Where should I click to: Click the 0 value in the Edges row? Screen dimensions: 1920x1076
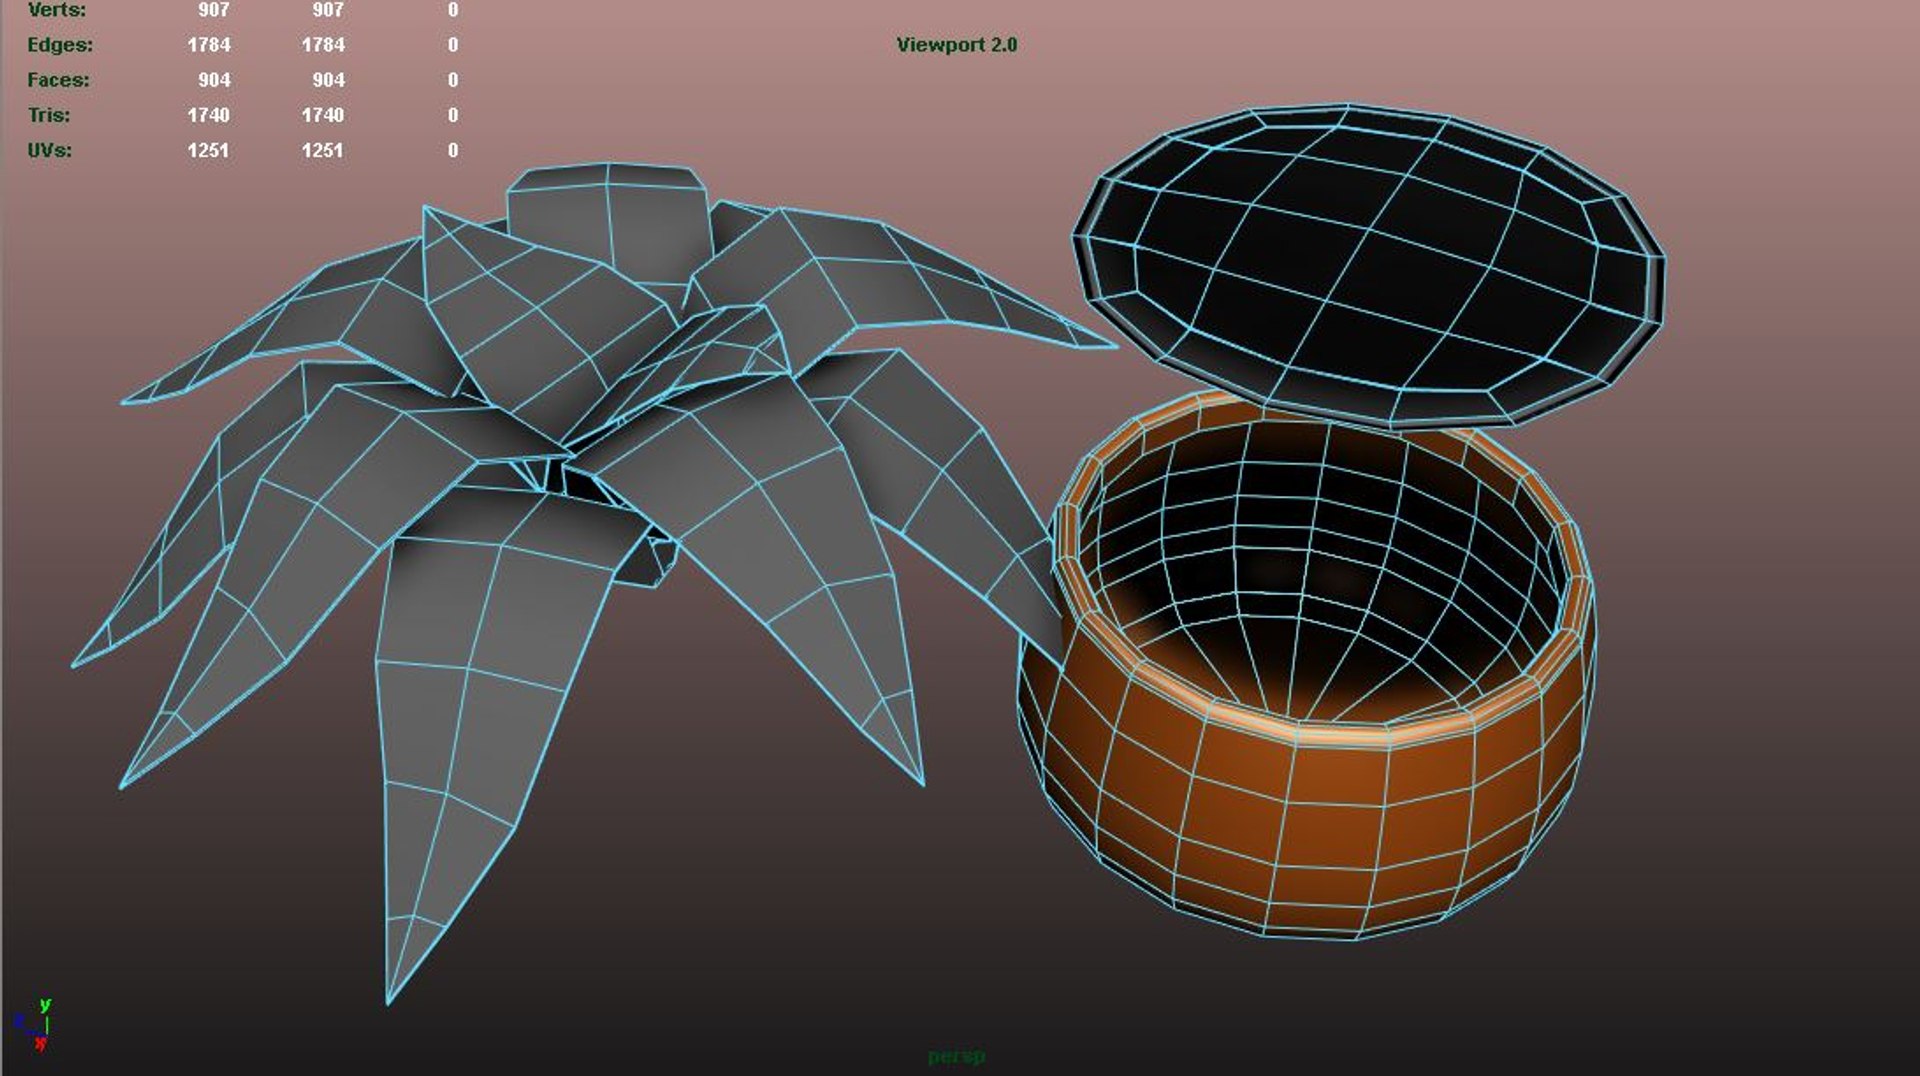(453, 45)
